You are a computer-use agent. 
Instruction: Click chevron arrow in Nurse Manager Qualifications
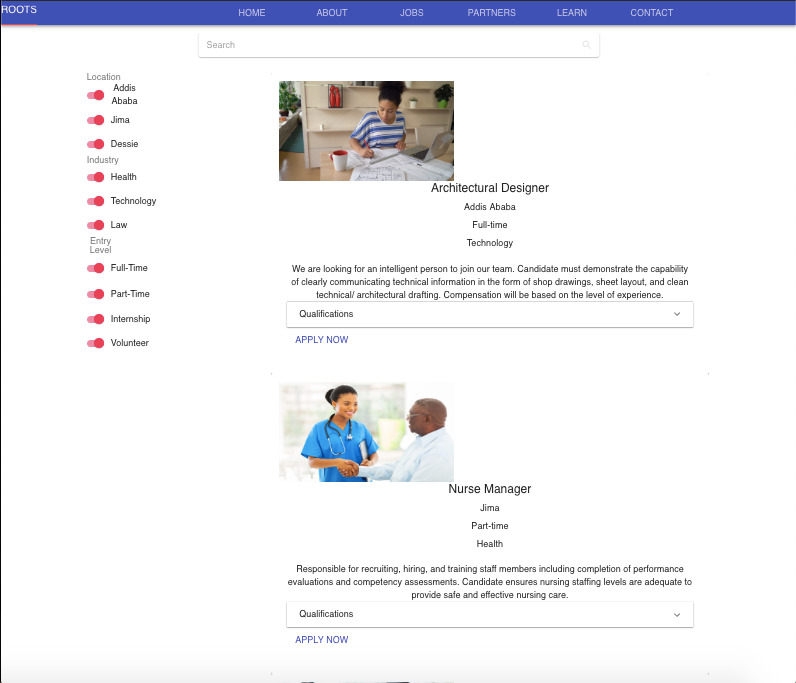point(677,615)
